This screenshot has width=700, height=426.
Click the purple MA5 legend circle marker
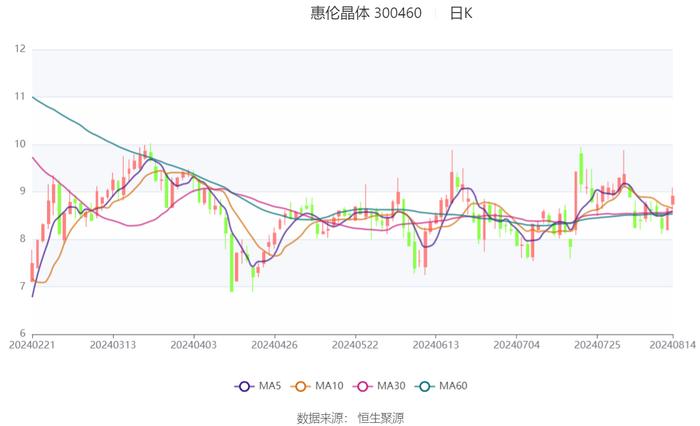(244, 386)
